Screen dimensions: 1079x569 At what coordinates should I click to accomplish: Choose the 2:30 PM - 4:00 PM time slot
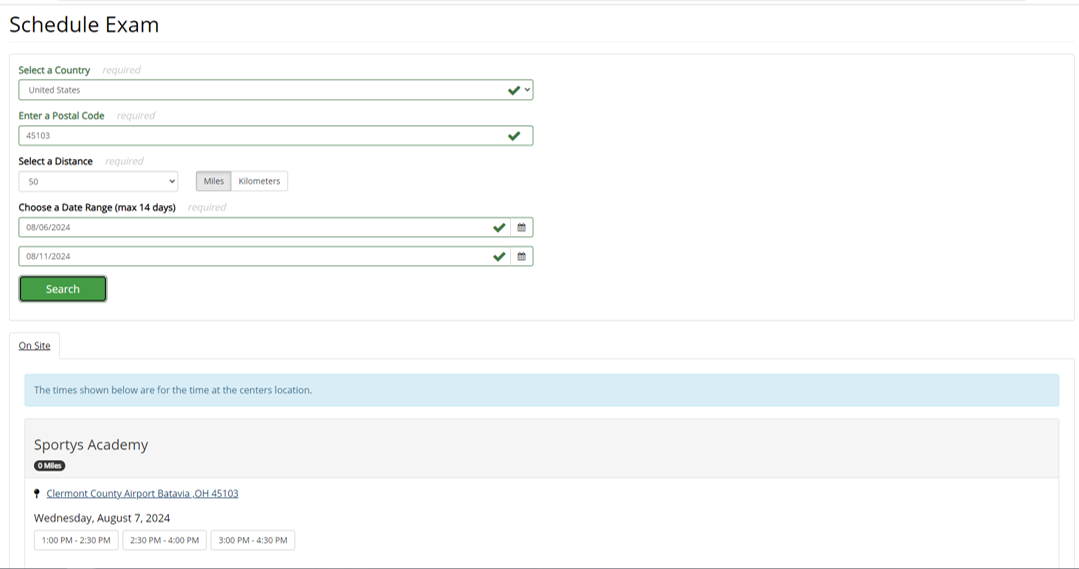coord(164,540)
